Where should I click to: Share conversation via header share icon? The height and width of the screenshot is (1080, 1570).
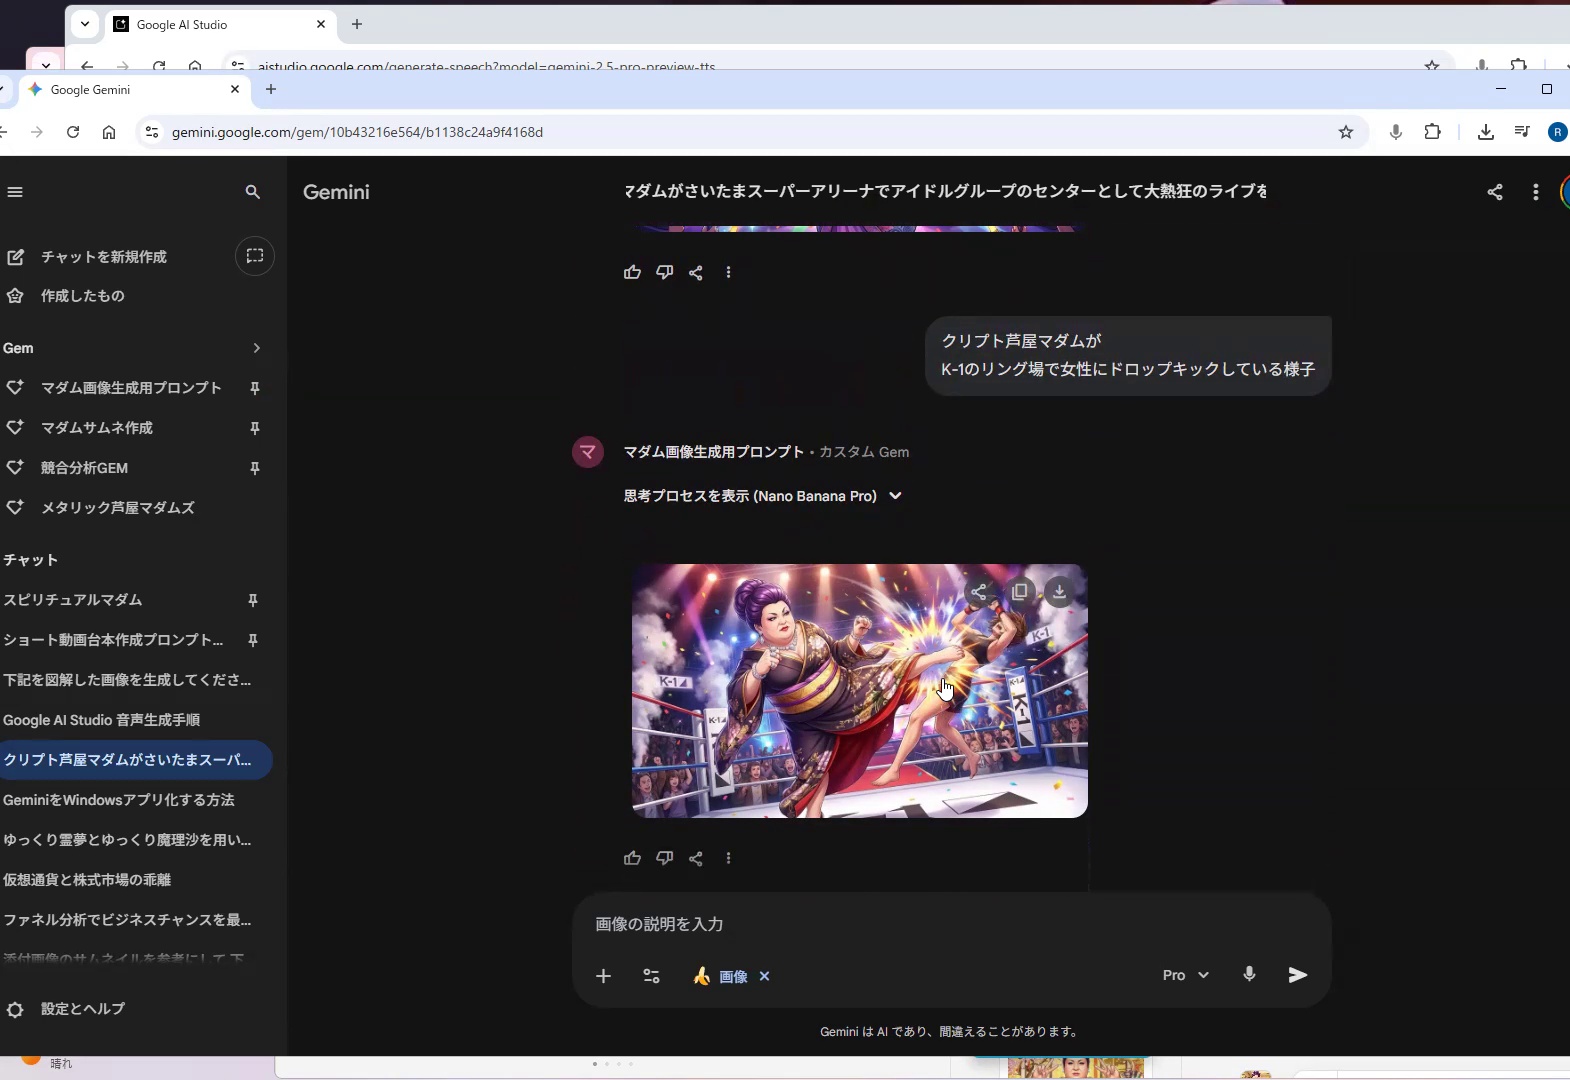pos(1495,192)
